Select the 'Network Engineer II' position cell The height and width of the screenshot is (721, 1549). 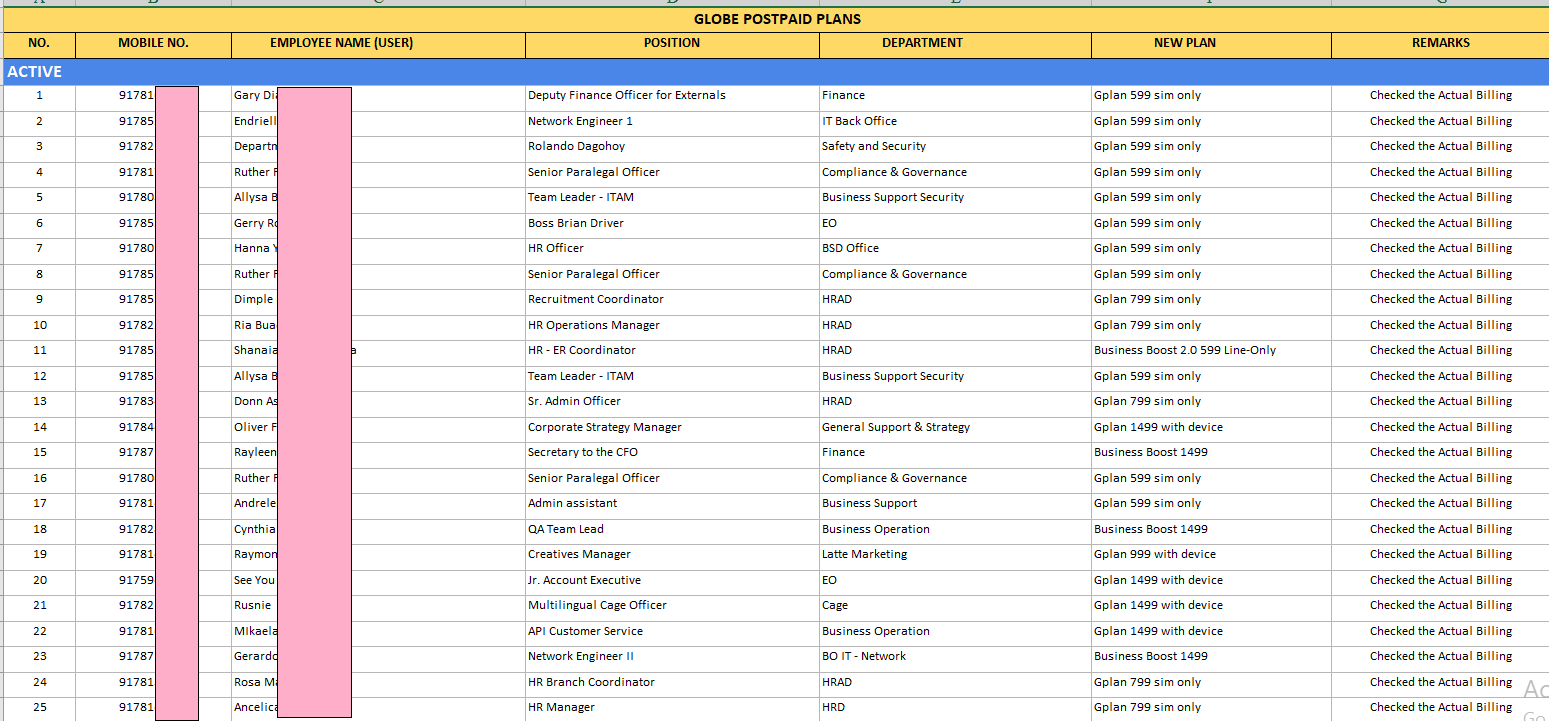pos(672,657)
